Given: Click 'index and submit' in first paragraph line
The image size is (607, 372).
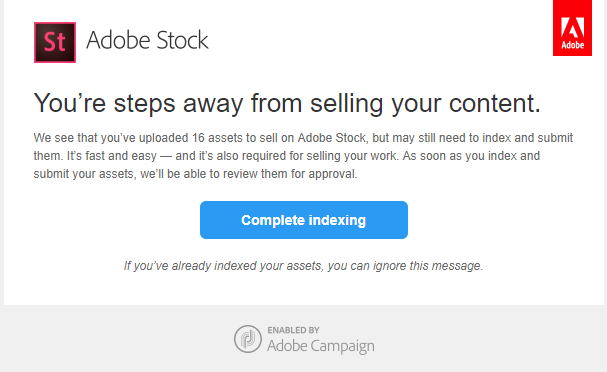Looking at the screenshot, I should (x=528, y=138).
